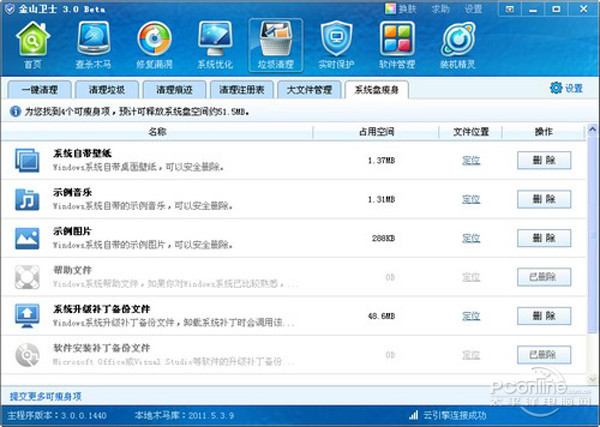Screen dimensions: 600x427
Task: Delete 系统自带壁纸 with 删除 button
Action: (x=544, y=160)
